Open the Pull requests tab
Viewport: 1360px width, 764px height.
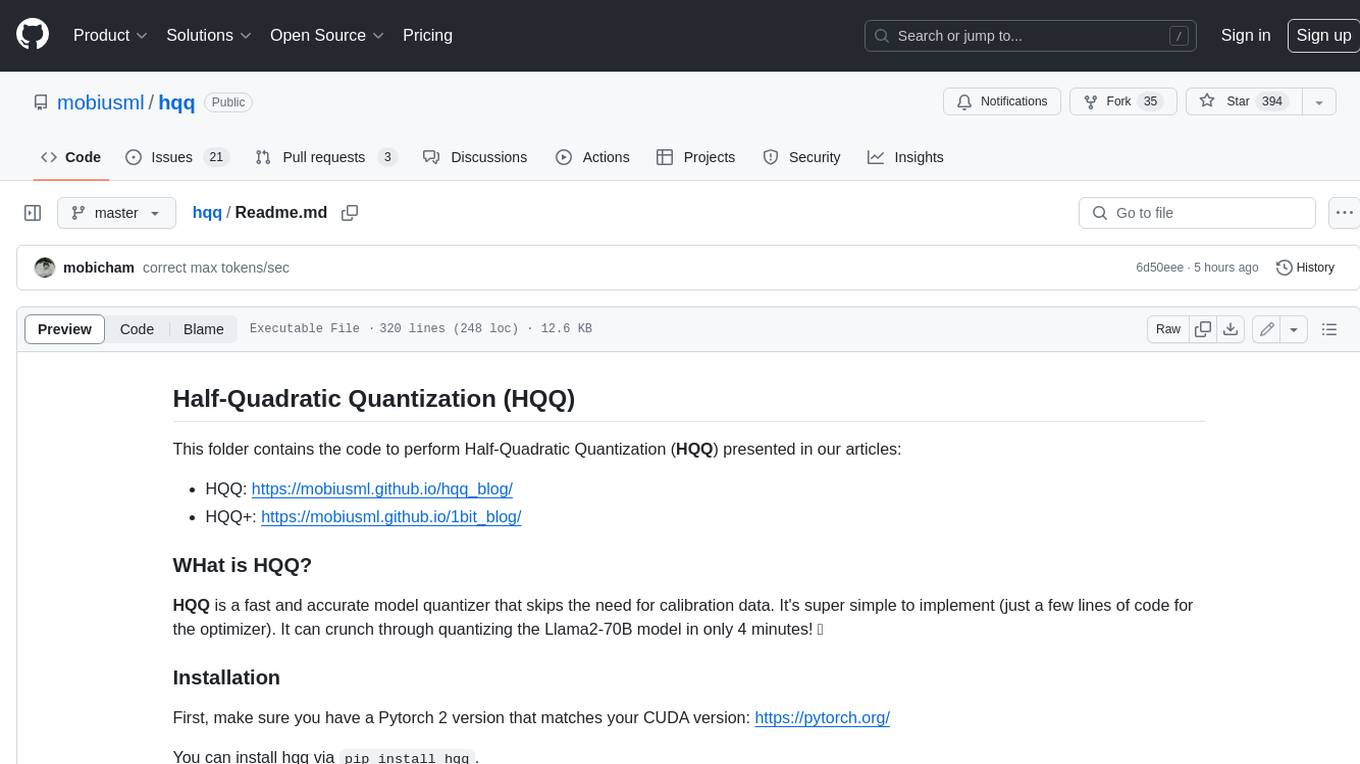pyautogui.click(x=326, y=157)
